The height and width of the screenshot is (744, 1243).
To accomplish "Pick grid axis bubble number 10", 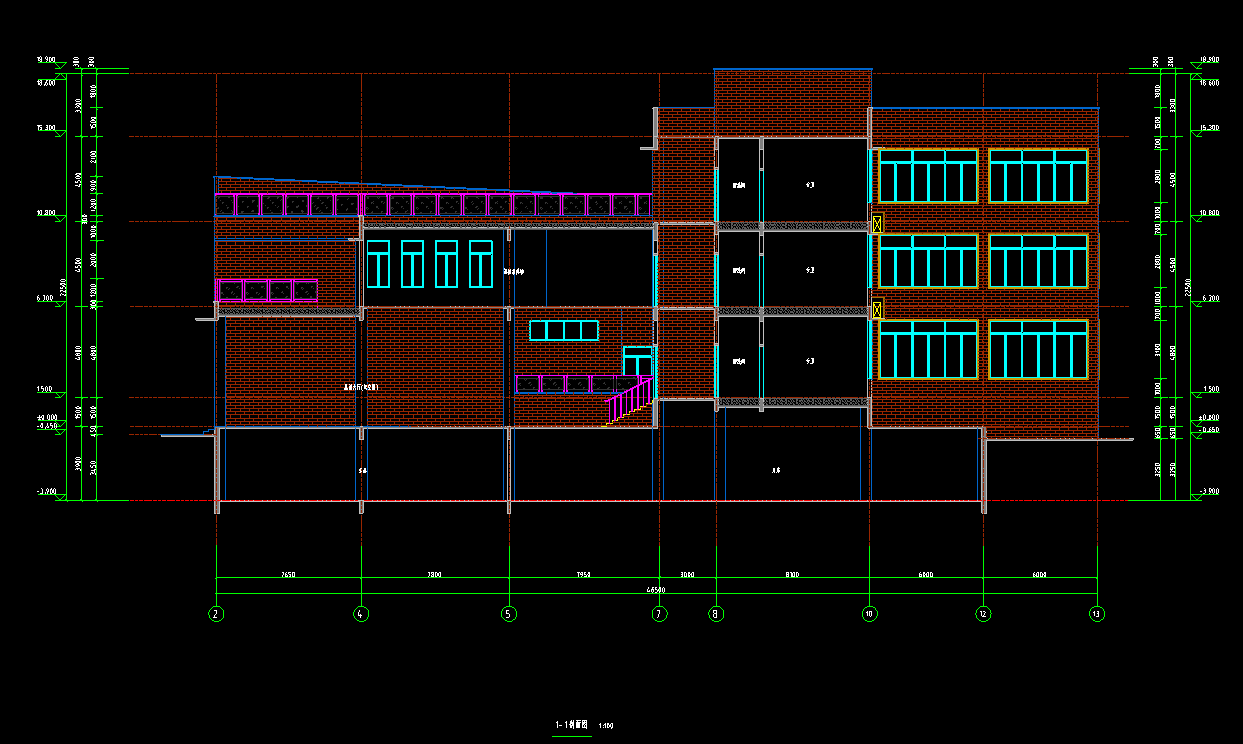I will pyautogui.click(x=870, y=614).
